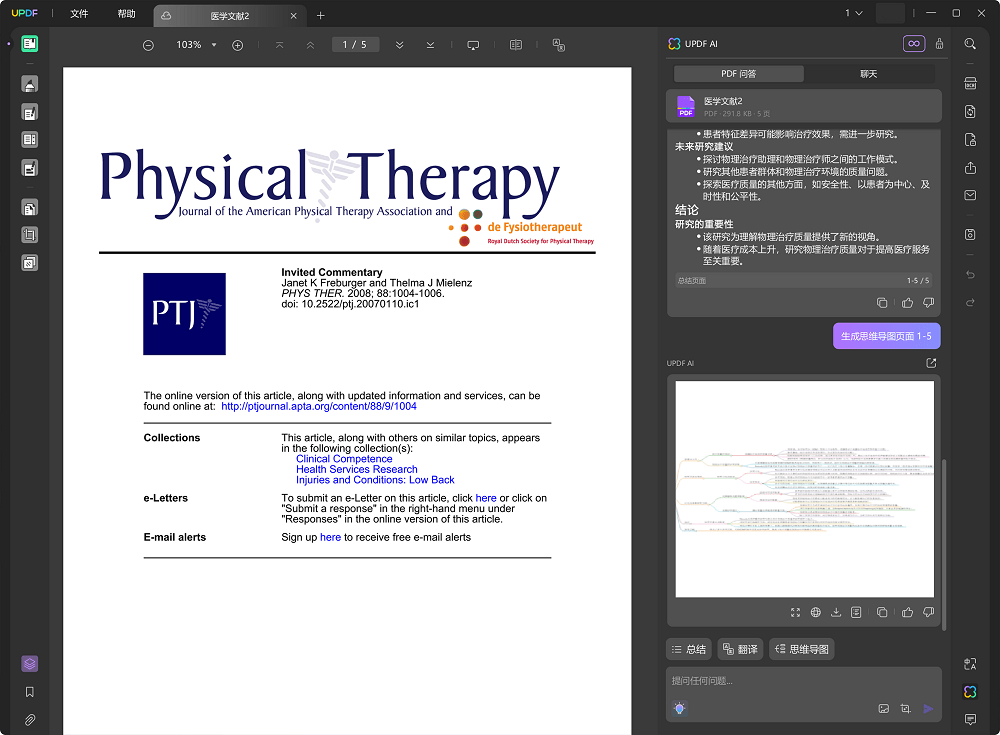1000x735 pixels.
Task: Open the toolbar translate icon
Action: [x=559, y=45]
